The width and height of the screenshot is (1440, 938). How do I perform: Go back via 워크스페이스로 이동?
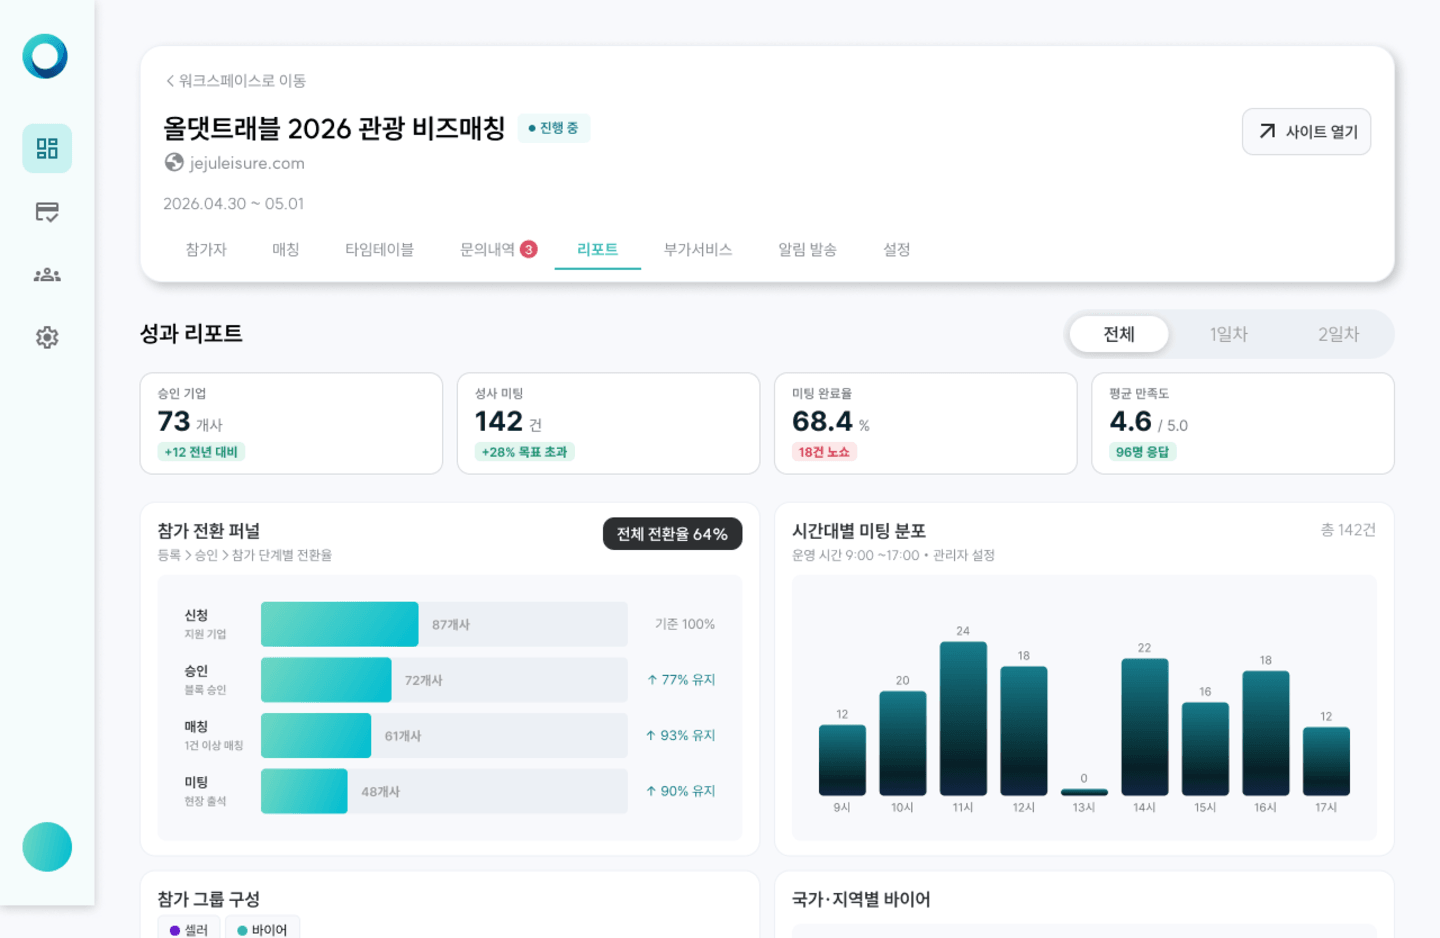(x=236, y=81)
